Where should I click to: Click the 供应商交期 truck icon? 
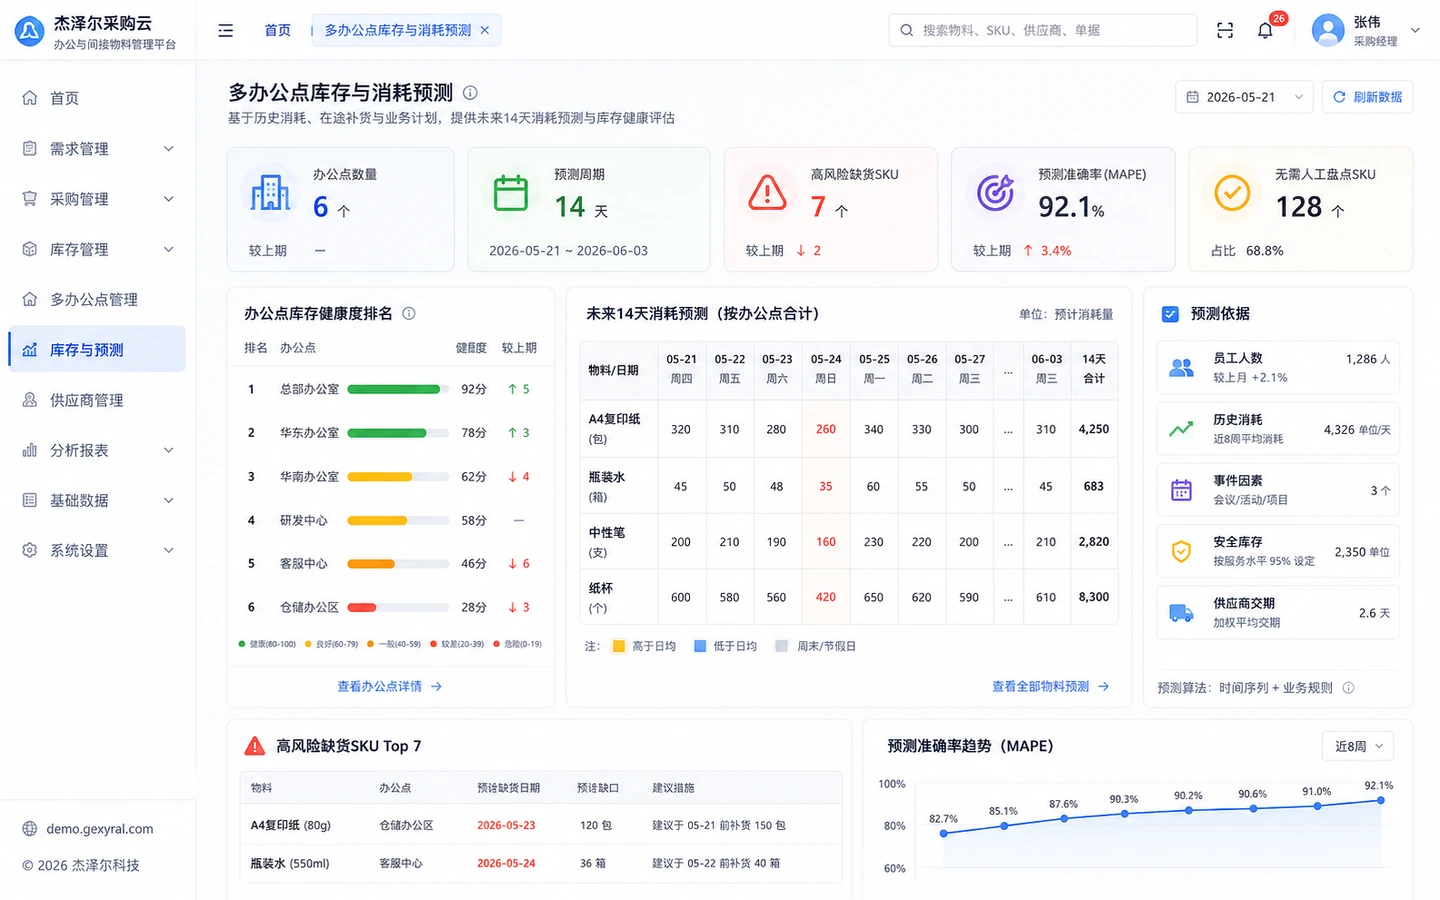click(x=1181, y=613)
